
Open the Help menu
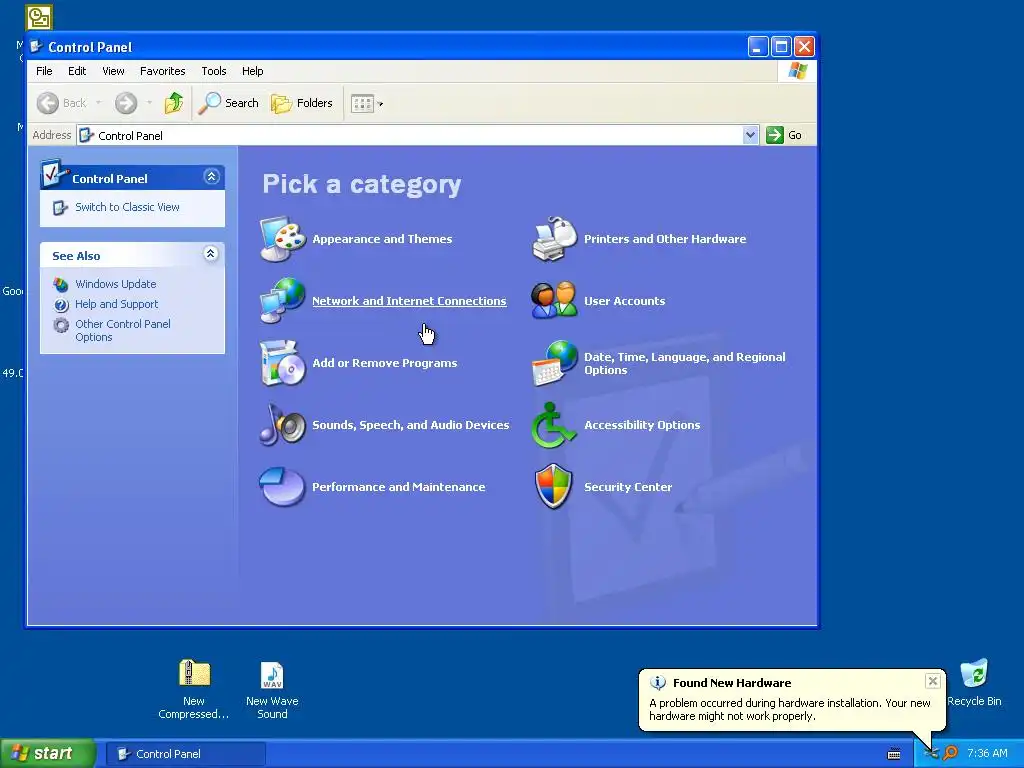tap(253, 71)
